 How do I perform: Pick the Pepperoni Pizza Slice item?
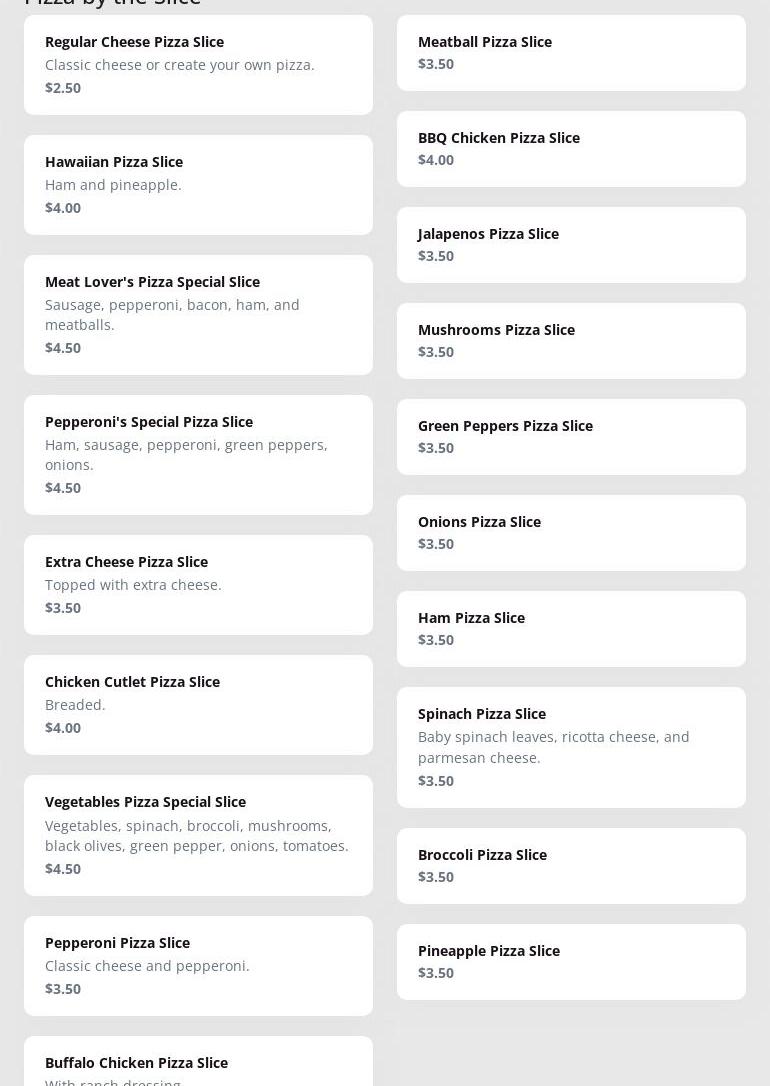coord(198,966)
